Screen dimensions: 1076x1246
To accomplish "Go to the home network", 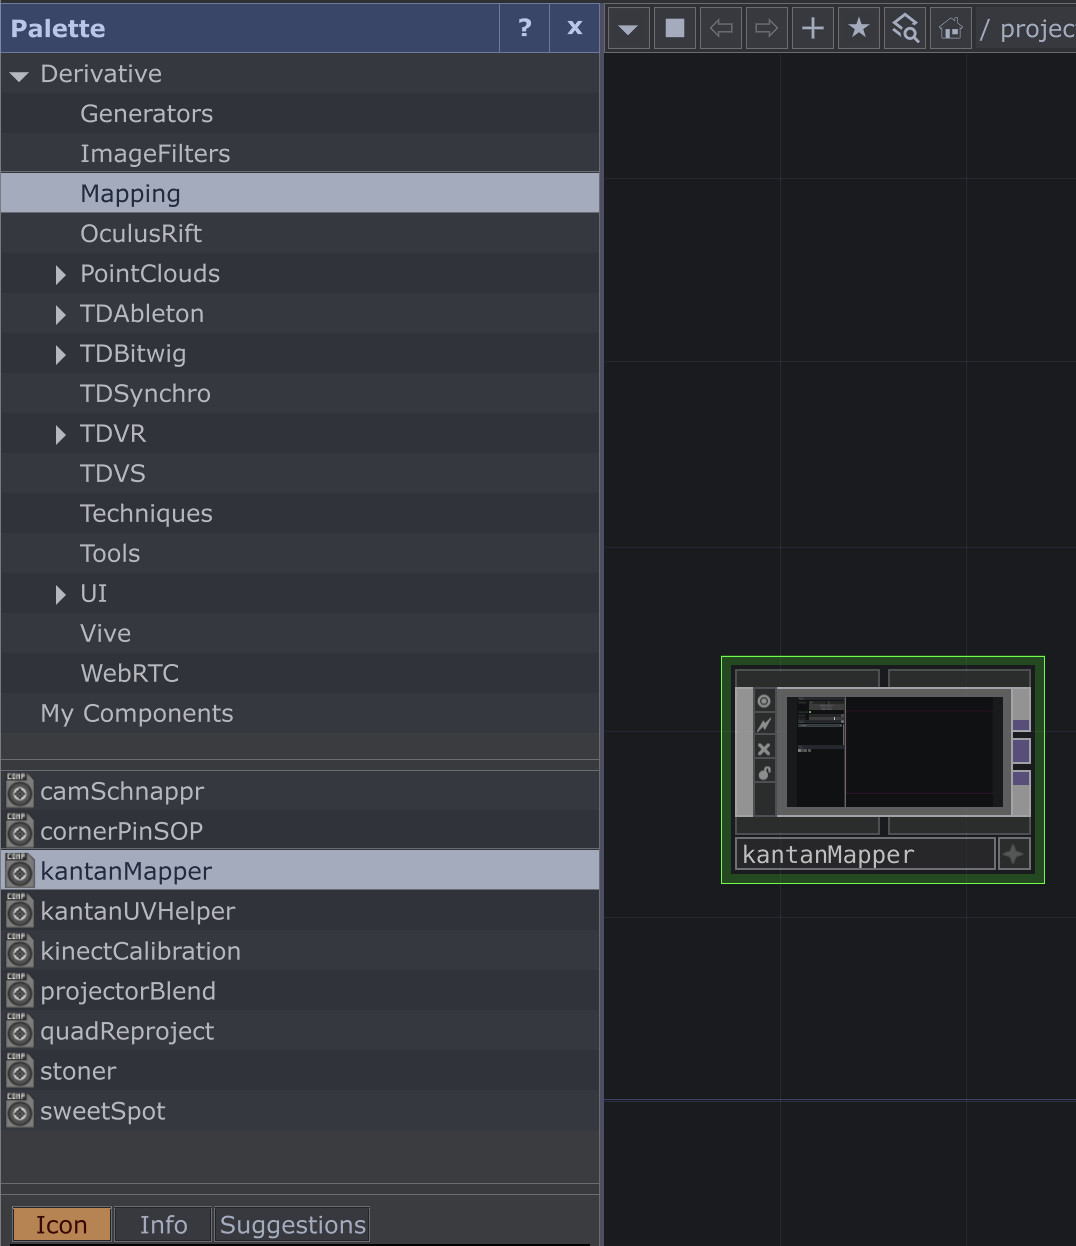I will click(951, 29).
